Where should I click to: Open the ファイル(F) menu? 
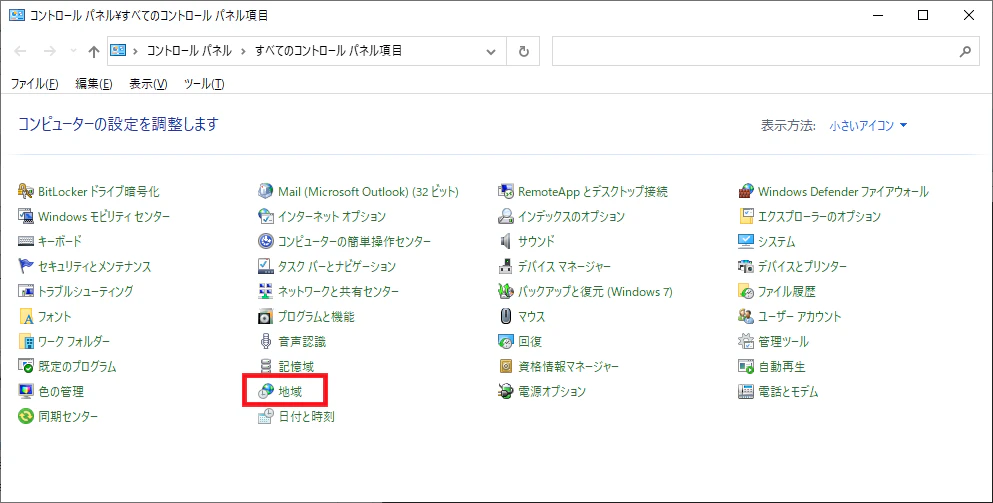tap(34, 84)
